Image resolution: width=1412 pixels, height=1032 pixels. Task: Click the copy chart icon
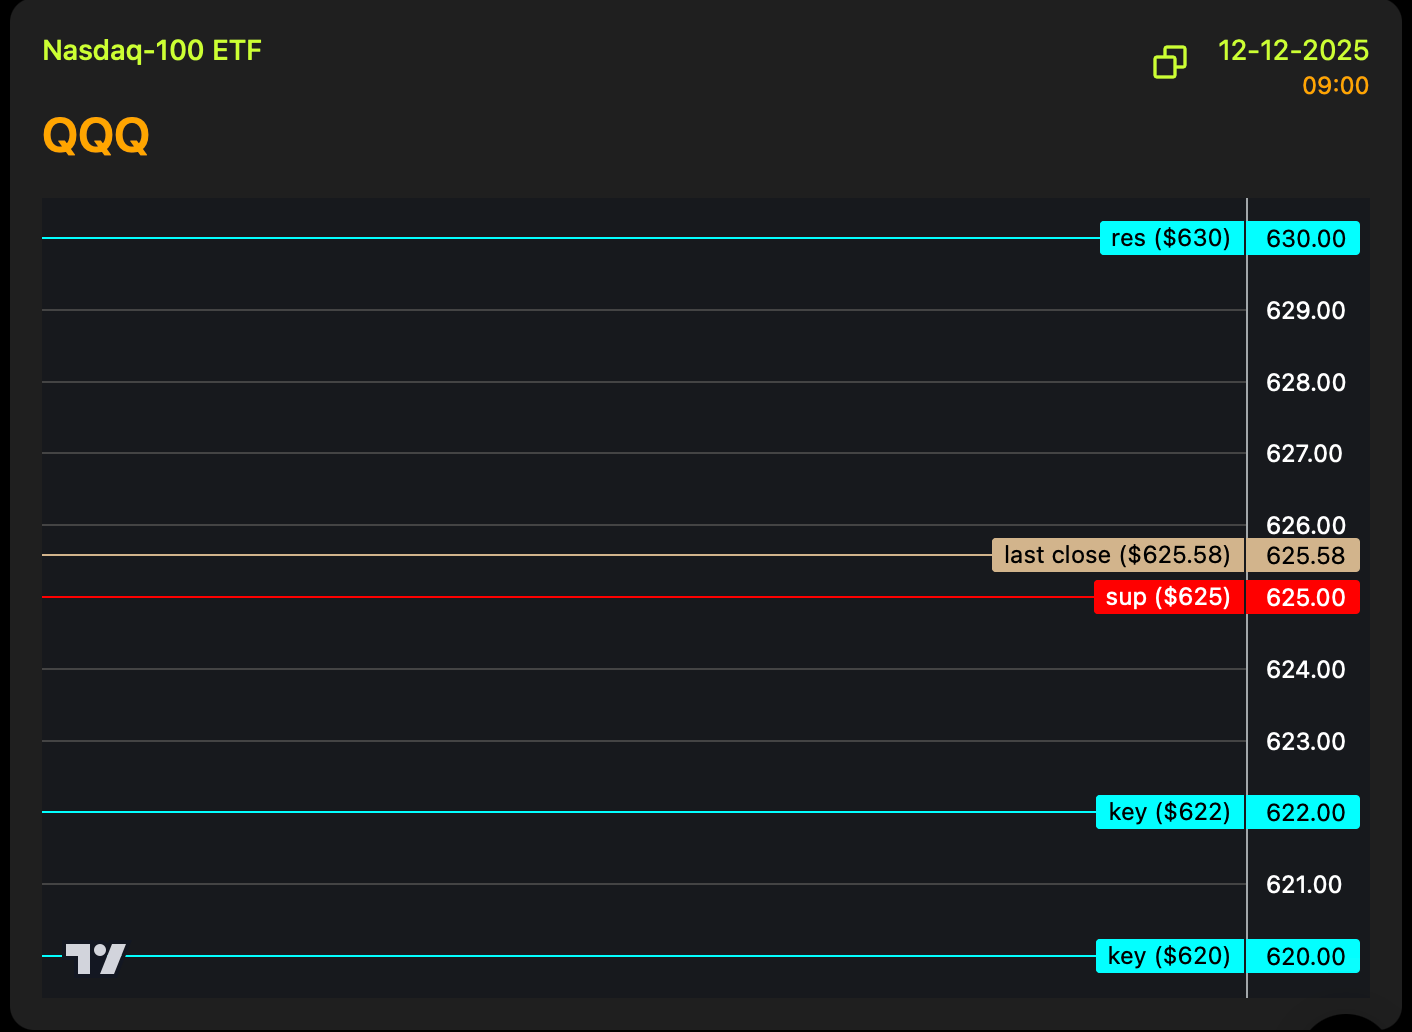(x=1169, y=62)
